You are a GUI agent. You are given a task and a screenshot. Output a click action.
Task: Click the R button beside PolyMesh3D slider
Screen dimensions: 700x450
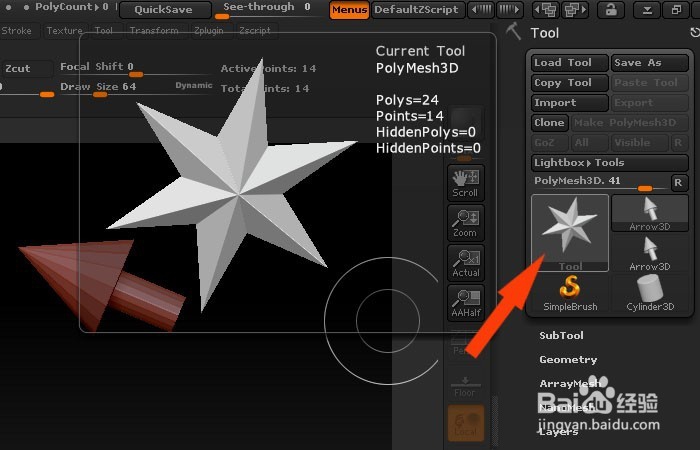pos(679,183)
